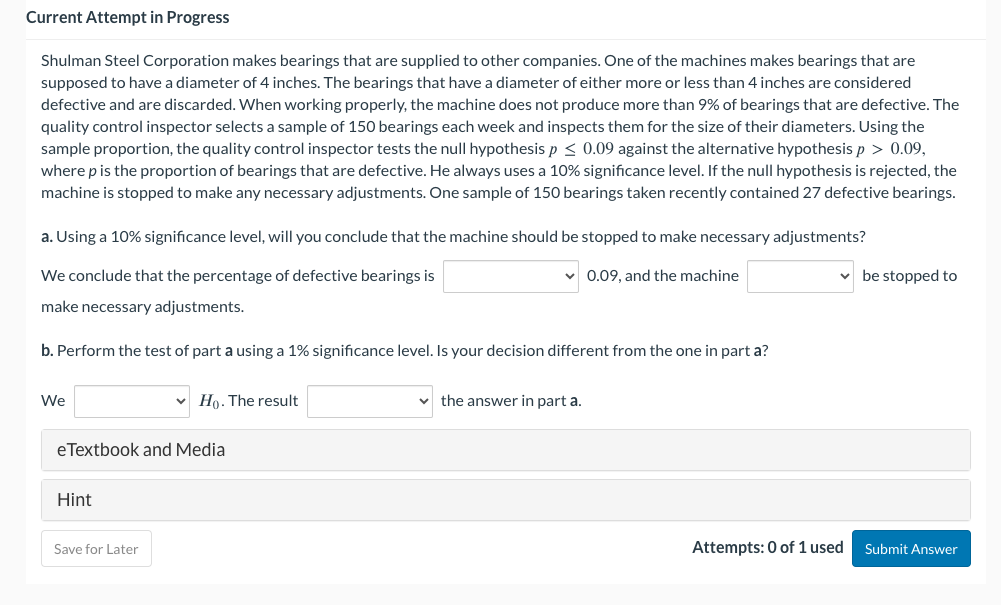Image resolution: width=1001 pixels, height=605 pixels.
Task: Open the dropdown before H0
Action: pos(131,401)
